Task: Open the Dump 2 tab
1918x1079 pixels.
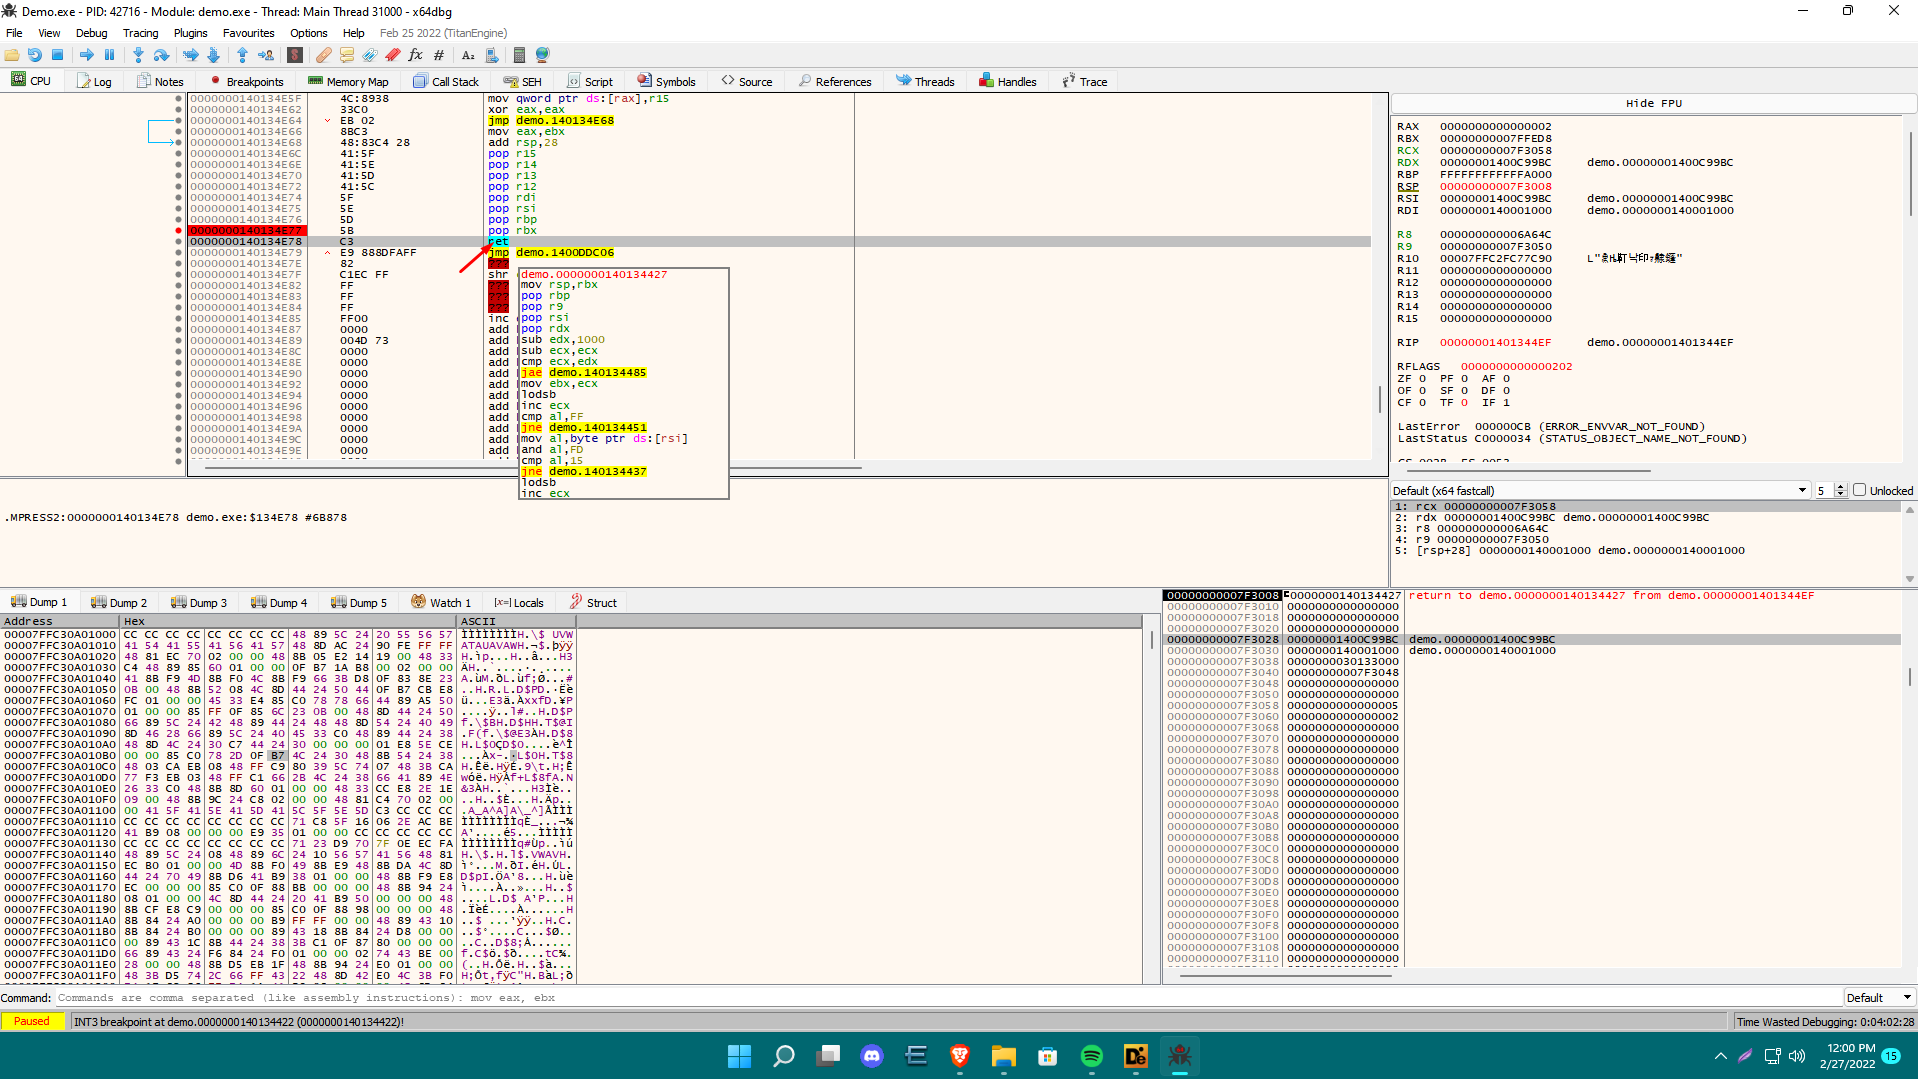Action: (x=120, y=602)
